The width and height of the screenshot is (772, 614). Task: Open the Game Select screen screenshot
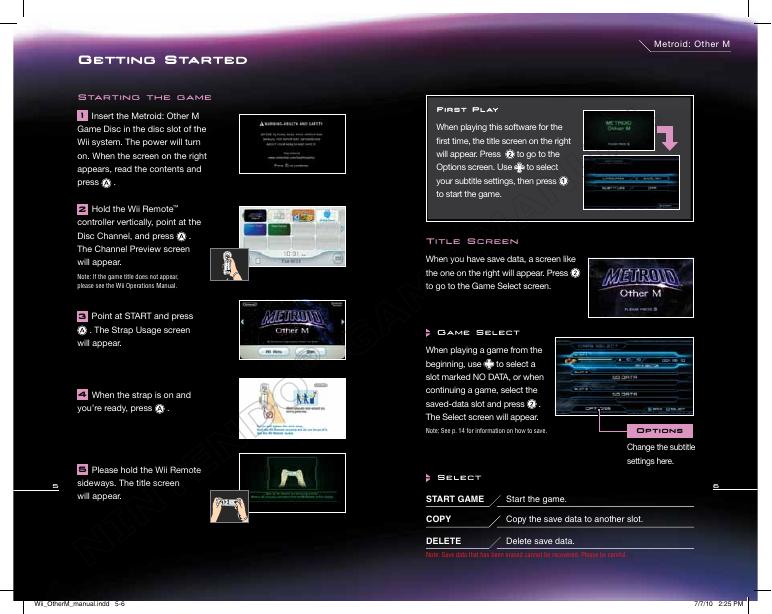click(624, 377)
